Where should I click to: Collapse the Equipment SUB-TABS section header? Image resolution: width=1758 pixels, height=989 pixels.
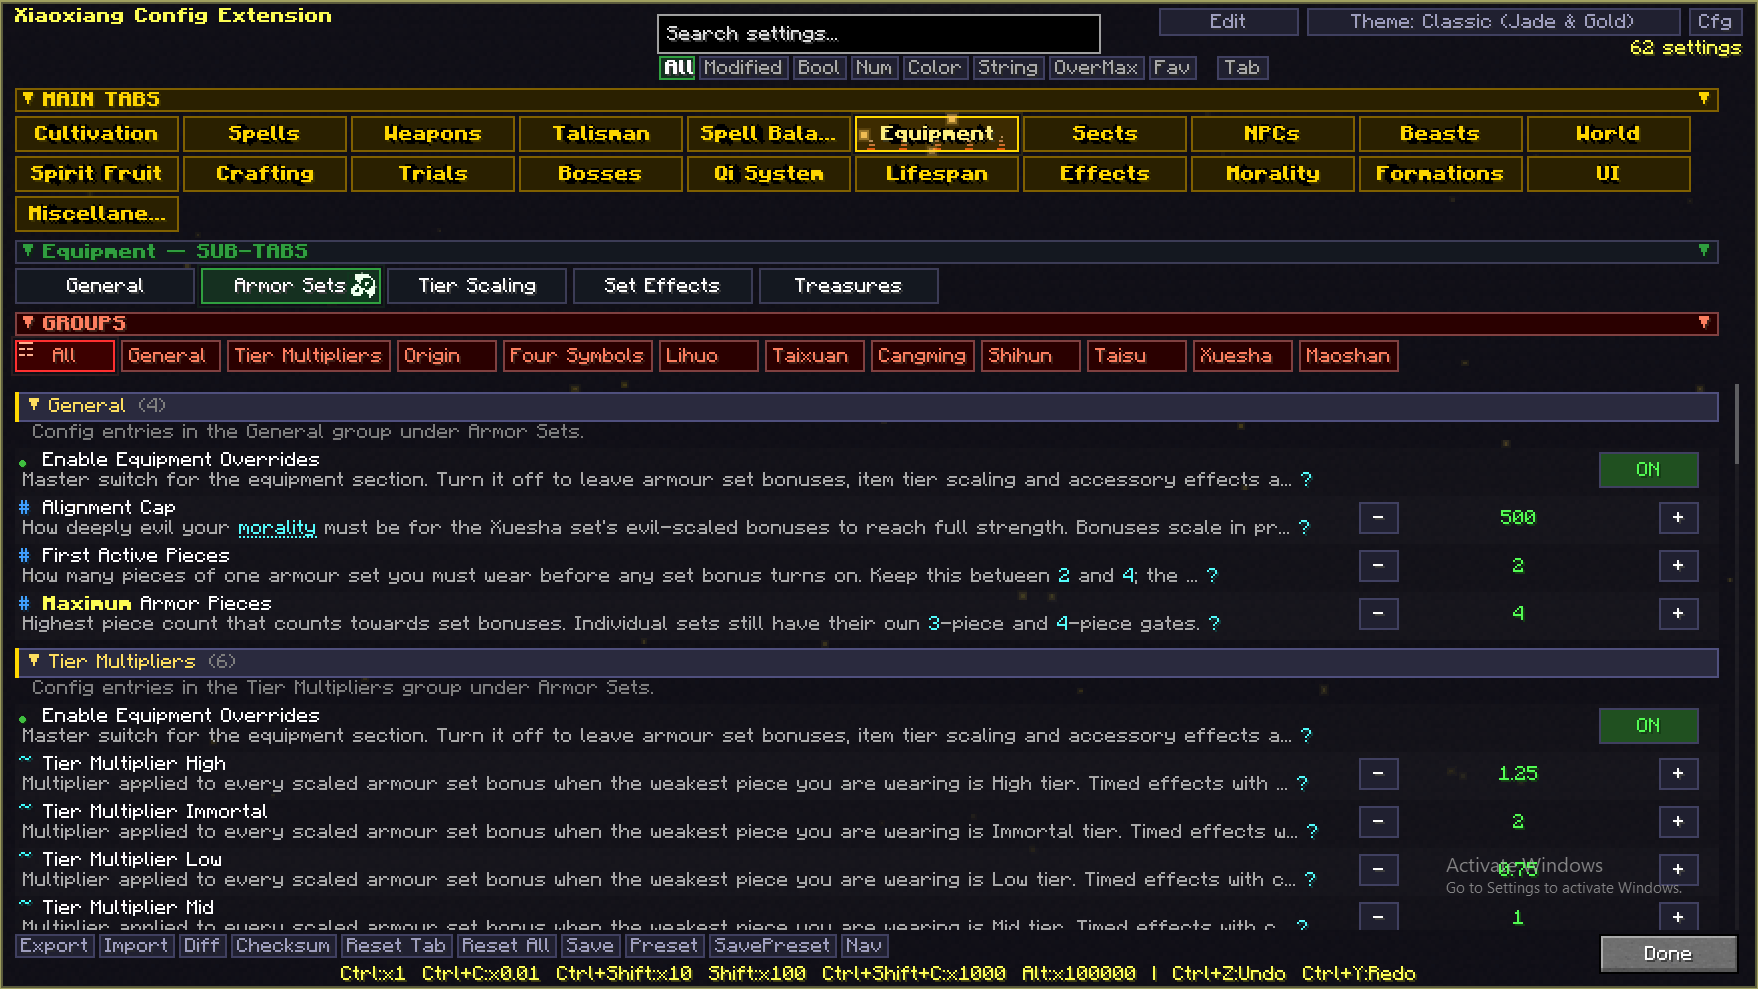(867, 251)
